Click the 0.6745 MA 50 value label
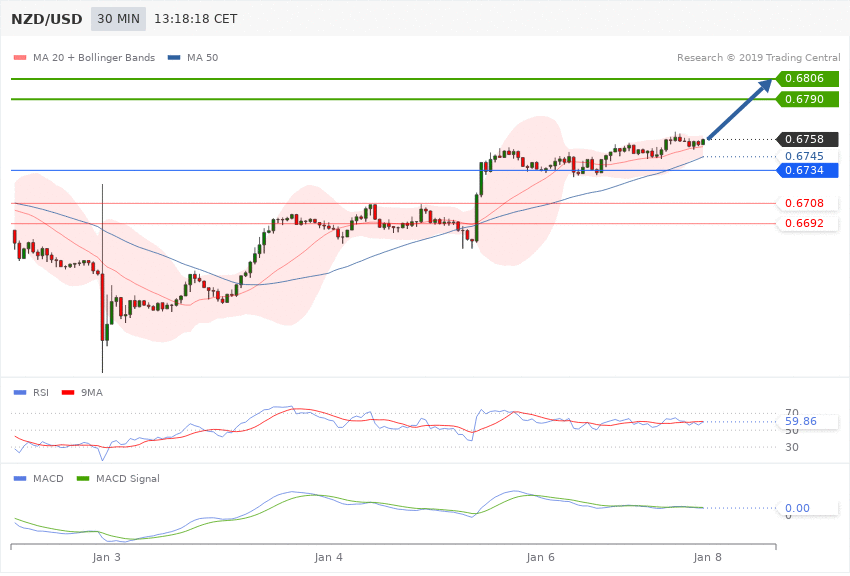Viewport: 850px width, 576px height. (x=807, y=156)
